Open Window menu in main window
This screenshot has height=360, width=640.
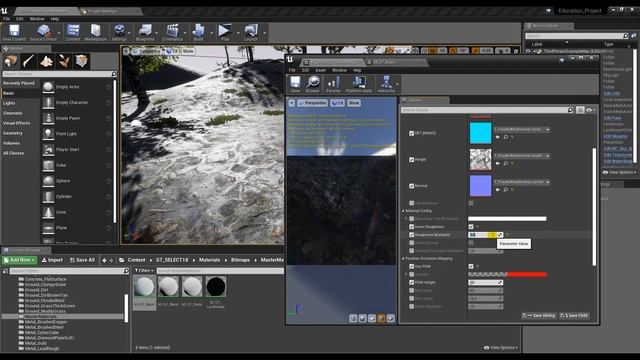[x=37, y=18]
